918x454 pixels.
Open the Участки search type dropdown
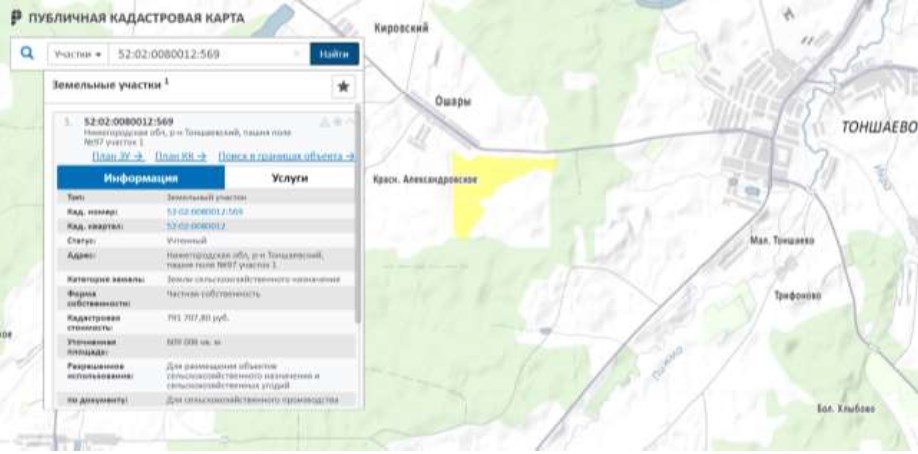pos(77,54)
